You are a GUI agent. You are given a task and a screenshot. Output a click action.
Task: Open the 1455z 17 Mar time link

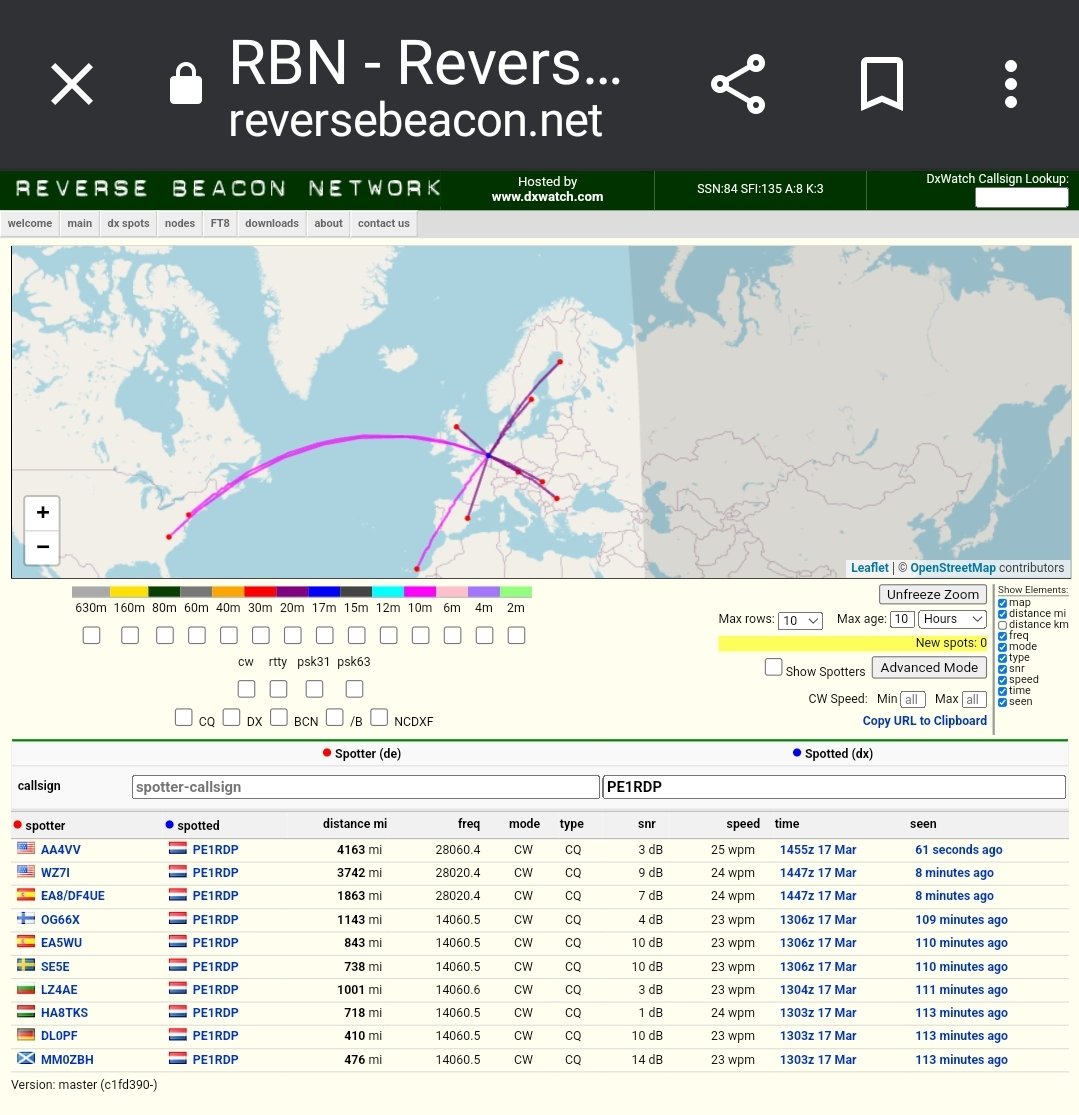(818, 849)
